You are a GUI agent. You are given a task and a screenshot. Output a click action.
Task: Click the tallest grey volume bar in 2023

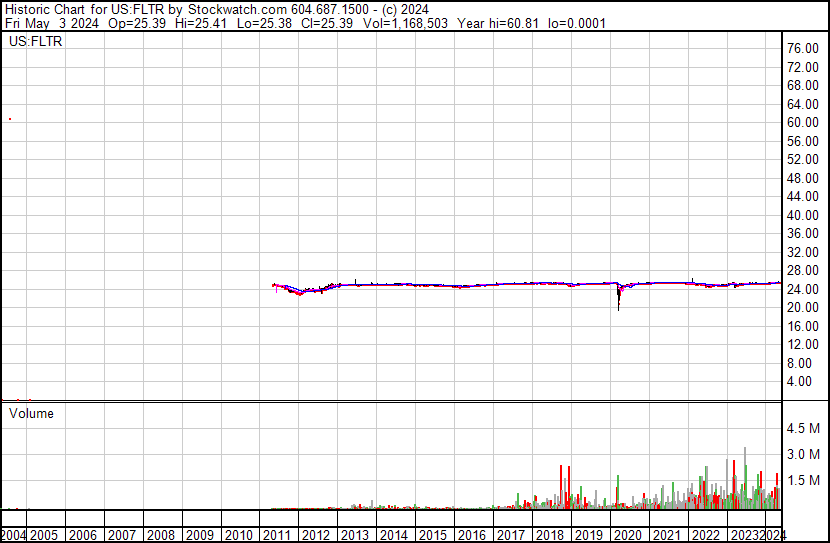(x=745, y=478)
